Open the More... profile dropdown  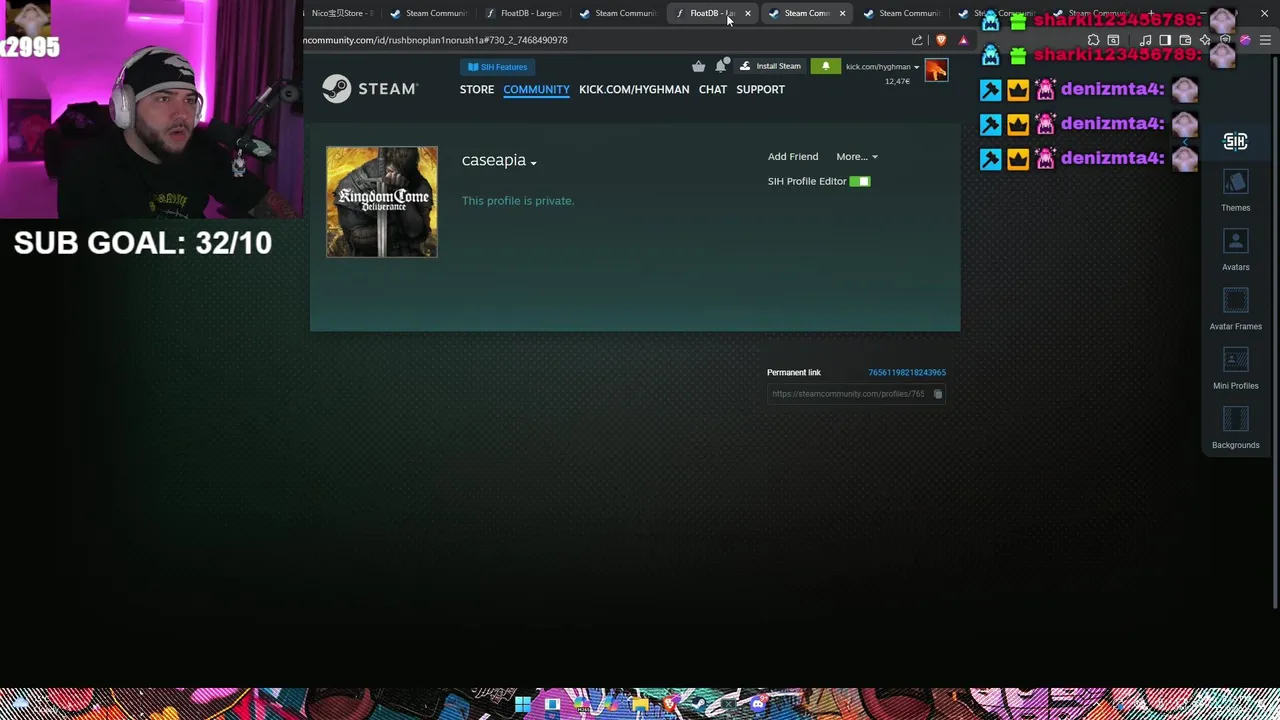(856, 156)
